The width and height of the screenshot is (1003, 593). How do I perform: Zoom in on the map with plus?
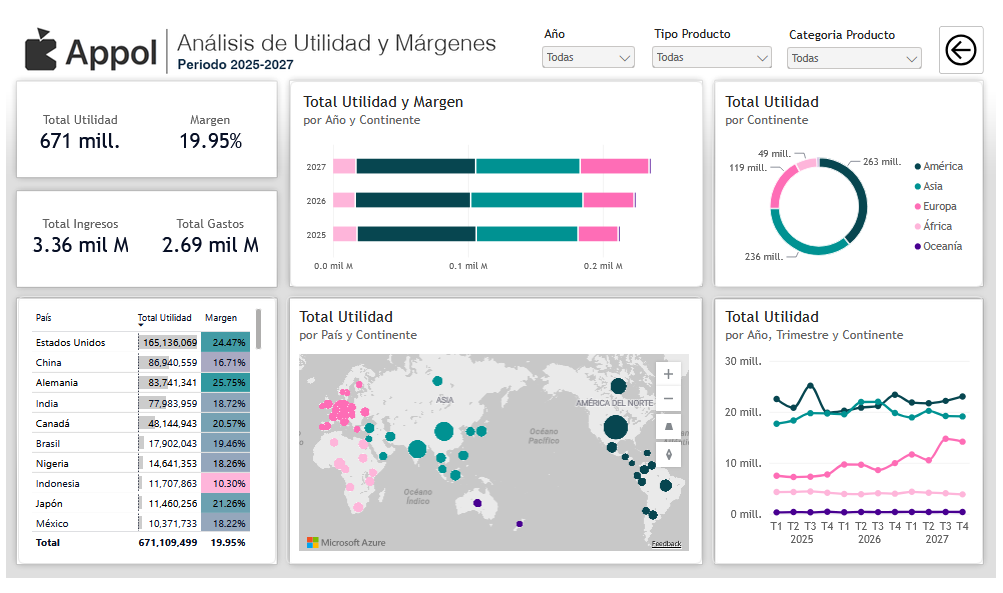tap(668, 374)
